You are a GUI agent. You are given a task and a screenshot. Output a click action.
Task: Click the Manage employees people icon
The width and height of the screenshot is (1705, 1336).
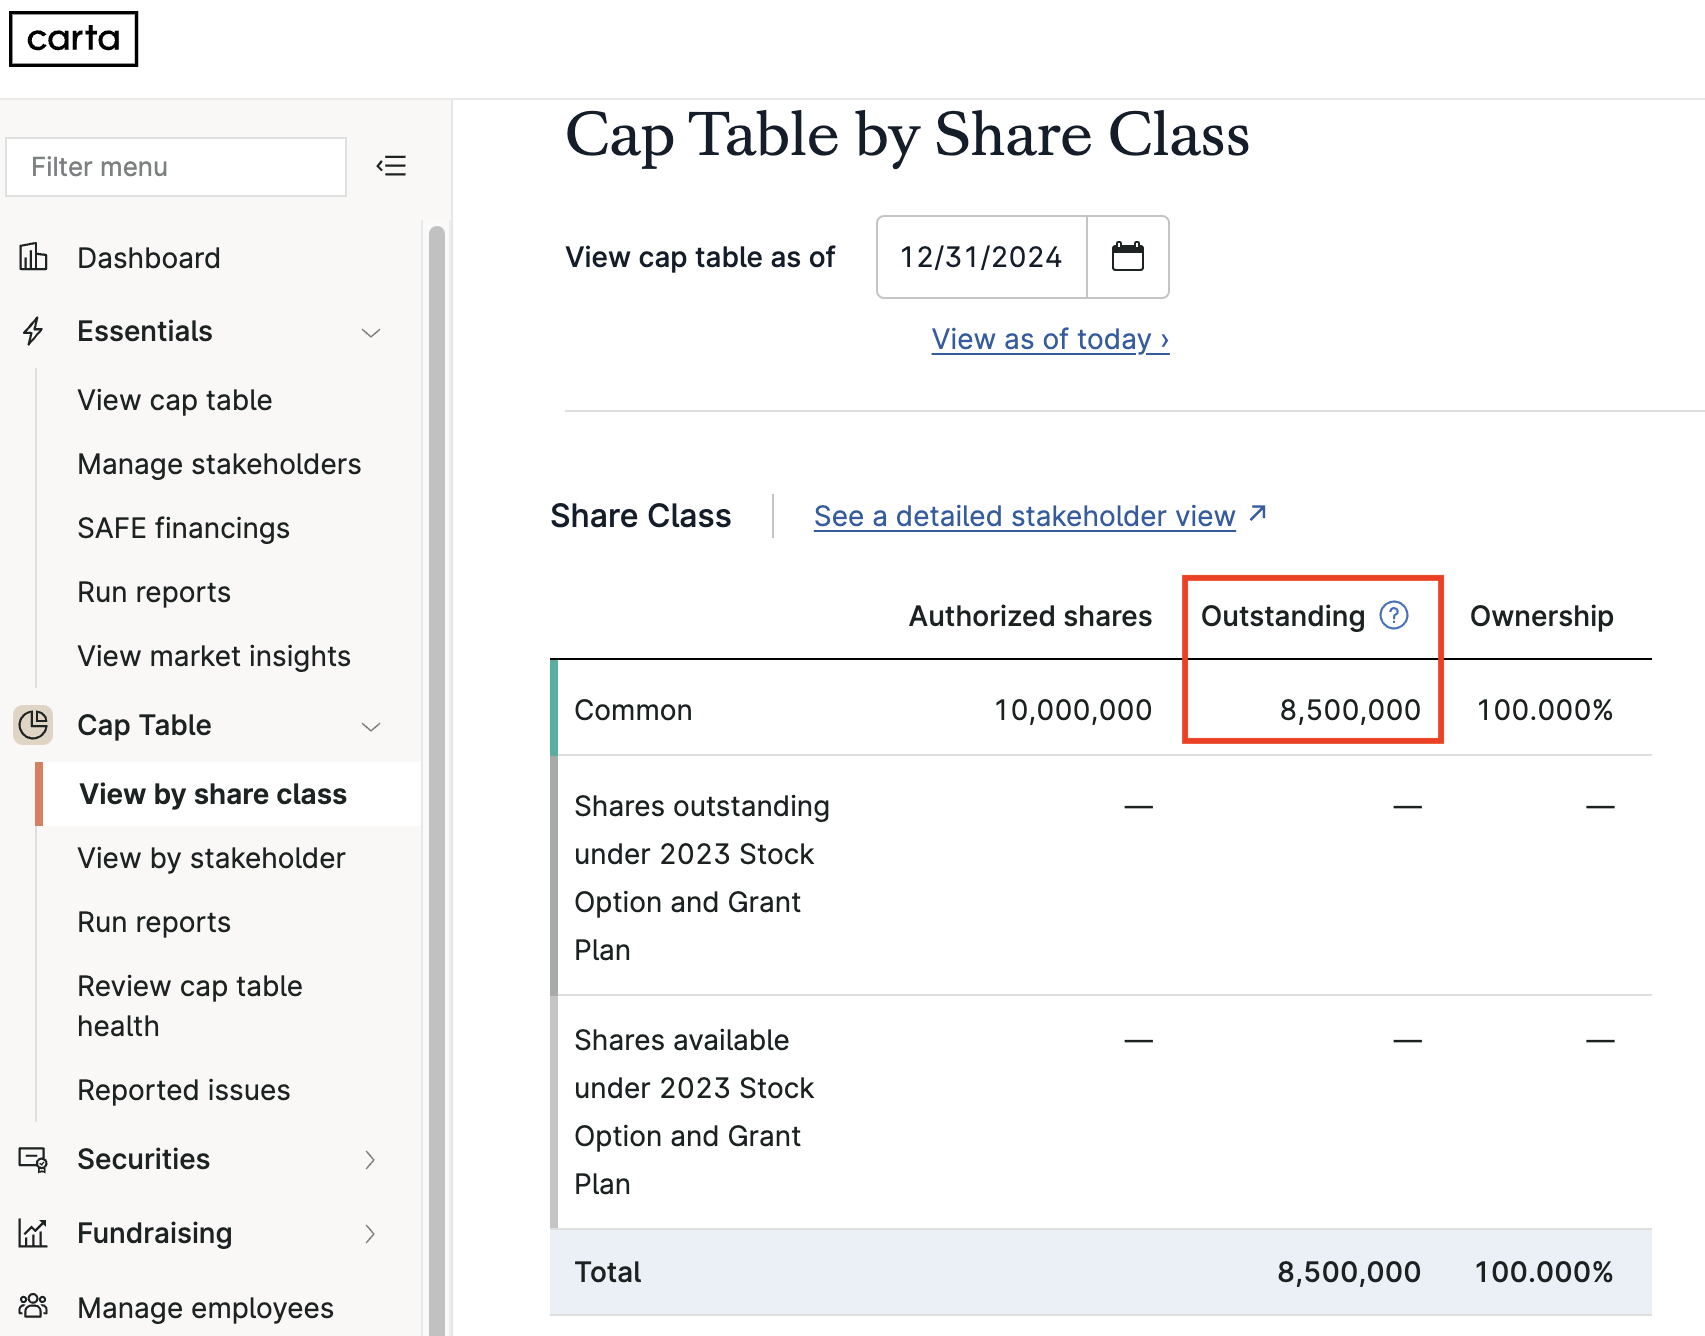point(33,1306)
